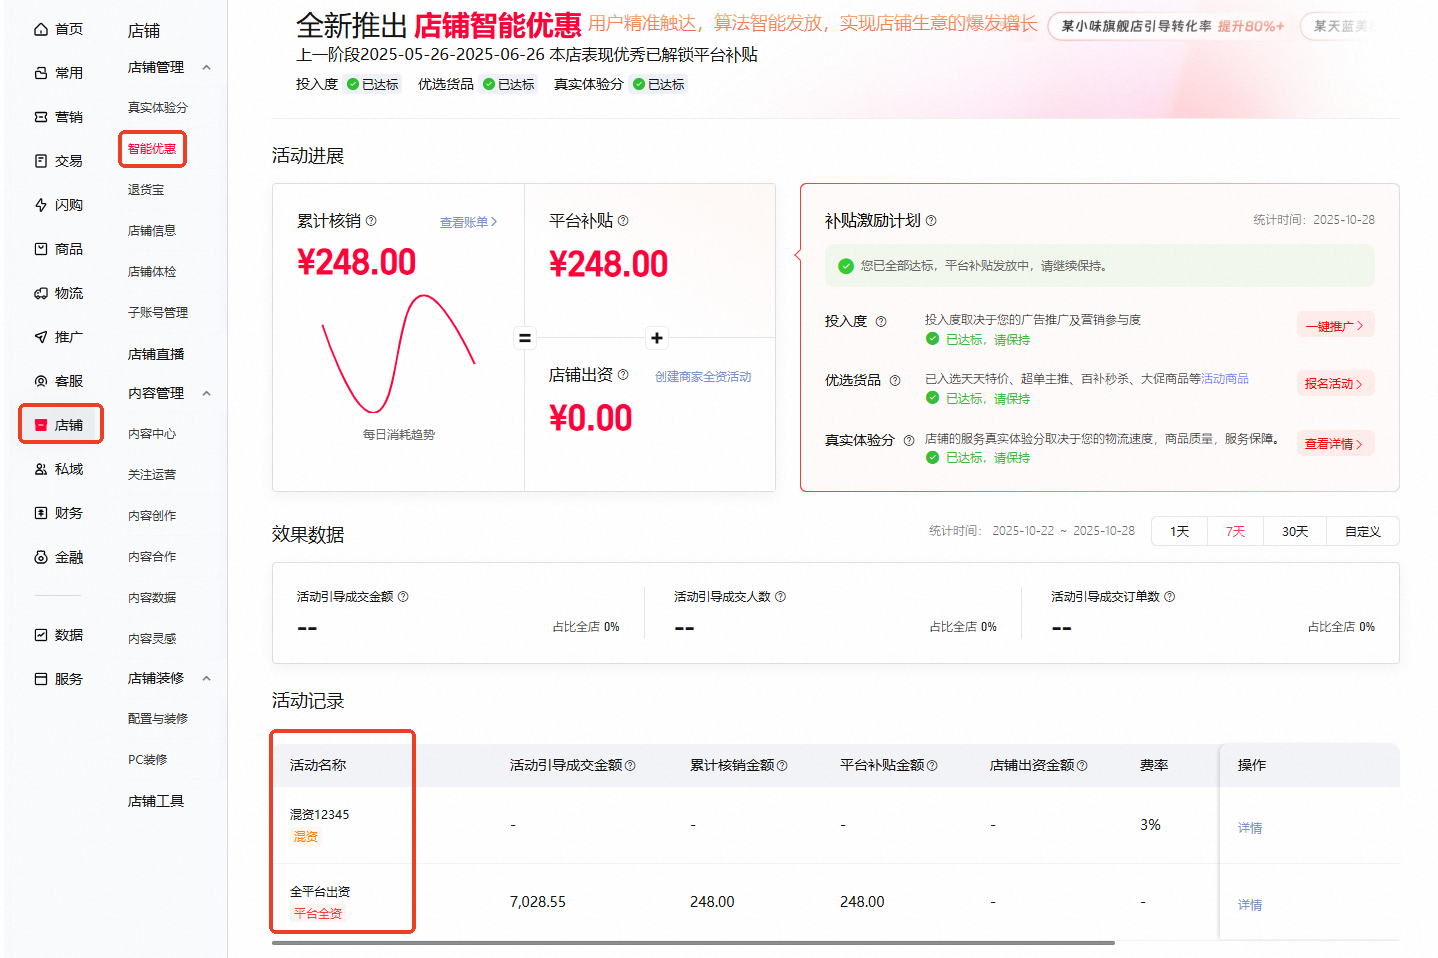Click help icon beside 优选货品 in incentive plan
Image resolution: width=1438 pixels, height=958 pixels.
pos(895,381)
